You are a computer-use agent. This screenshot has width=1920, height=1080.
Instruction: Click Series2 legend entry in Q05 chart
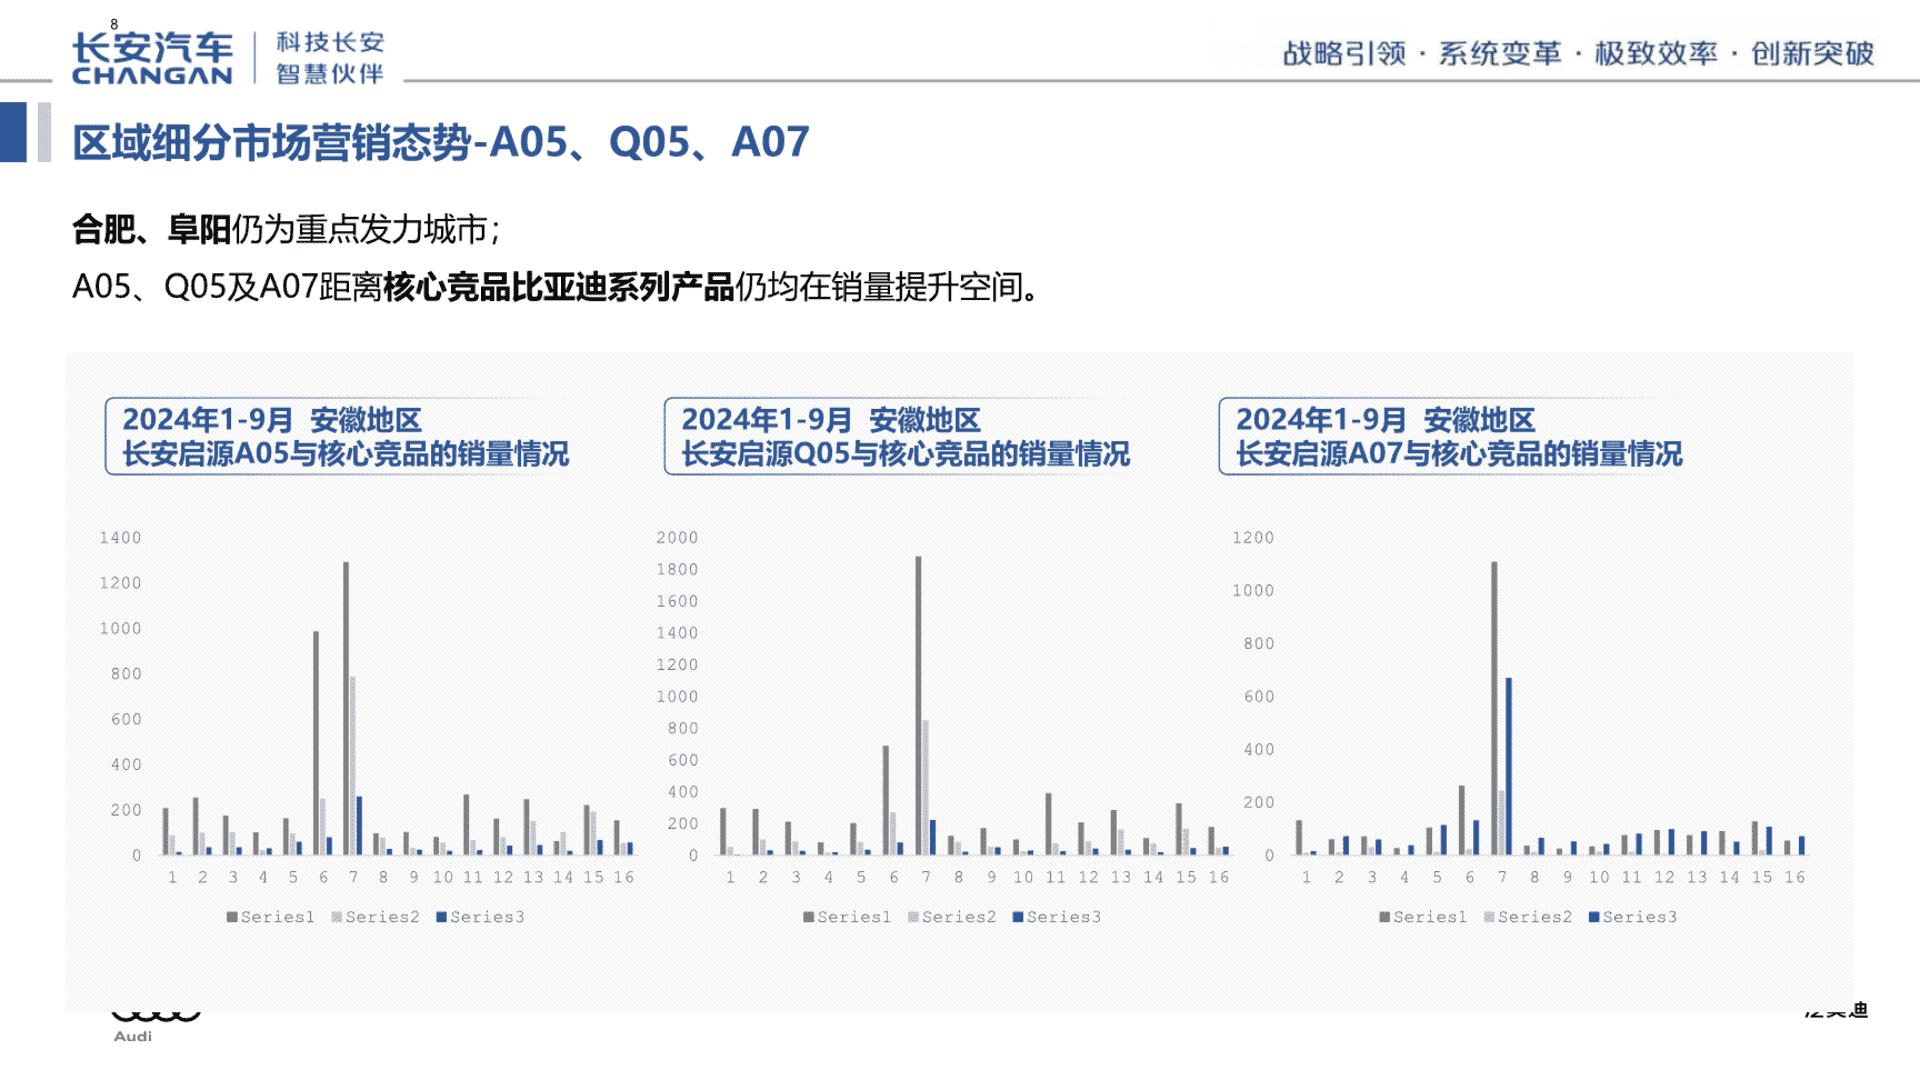[x=952, y=917]
